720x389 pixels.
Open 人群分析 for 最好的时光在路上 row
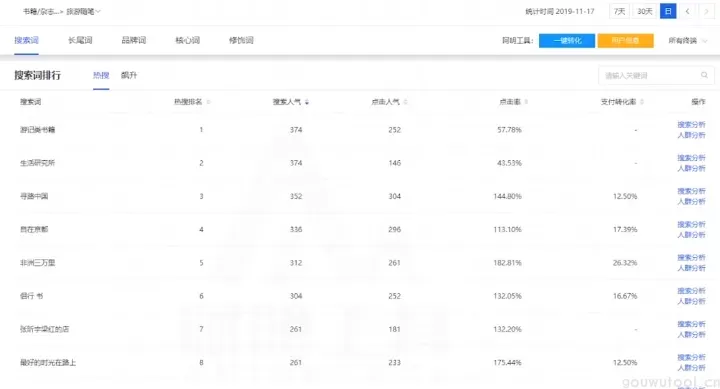click(x=691, y=367)
